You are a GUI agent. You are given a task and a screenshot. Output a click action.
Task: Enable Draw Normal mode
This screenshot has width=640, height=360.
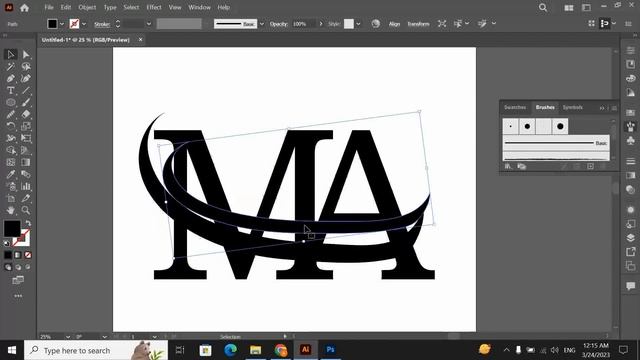8,267
